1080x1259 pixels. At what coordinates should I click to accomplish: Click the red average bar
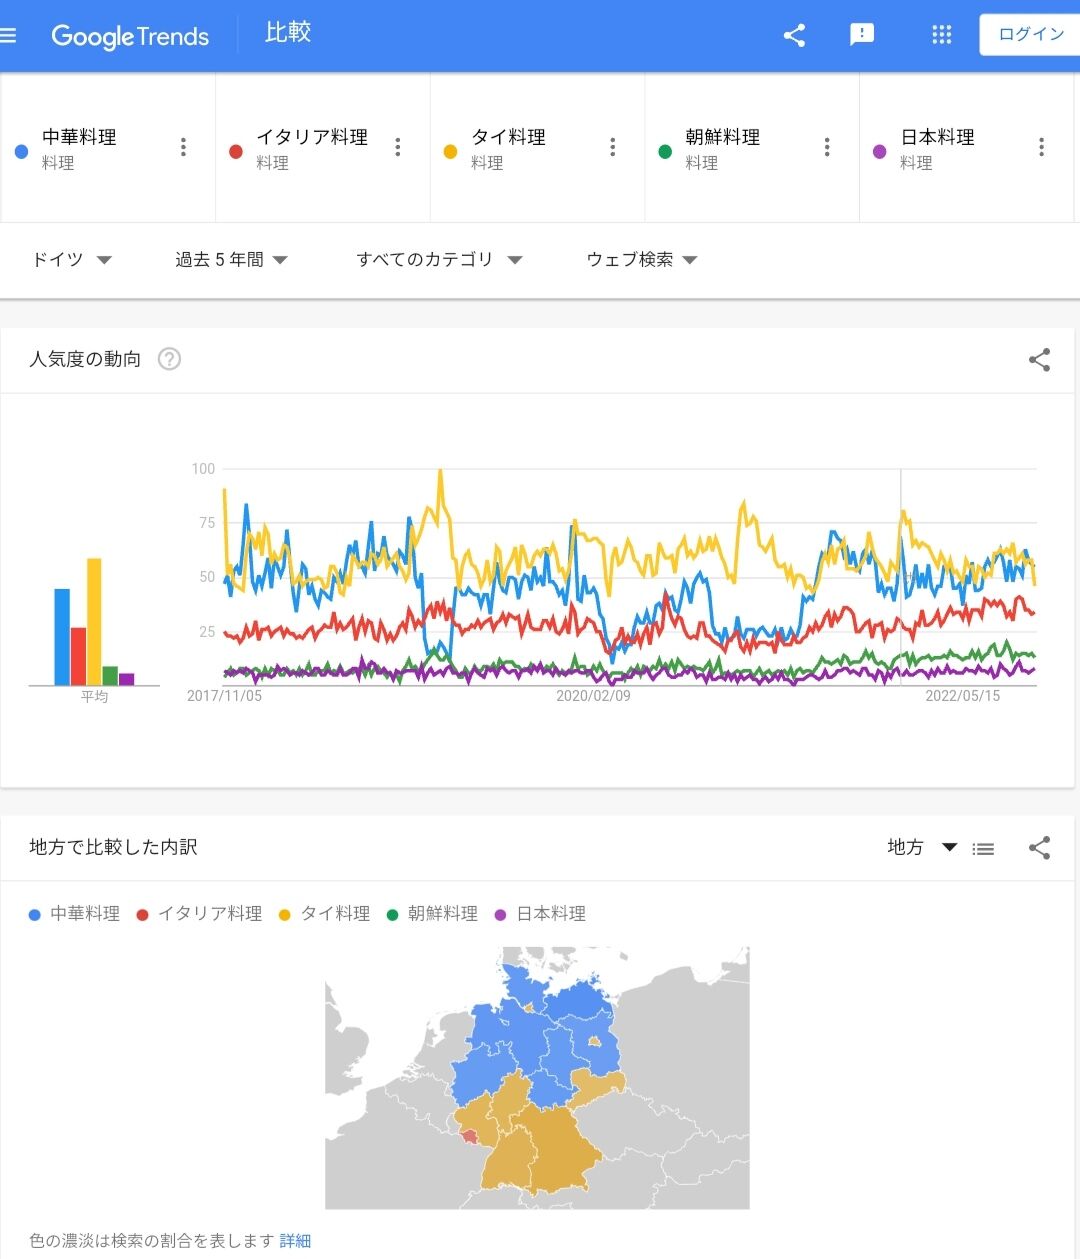[x=78, y=656]
